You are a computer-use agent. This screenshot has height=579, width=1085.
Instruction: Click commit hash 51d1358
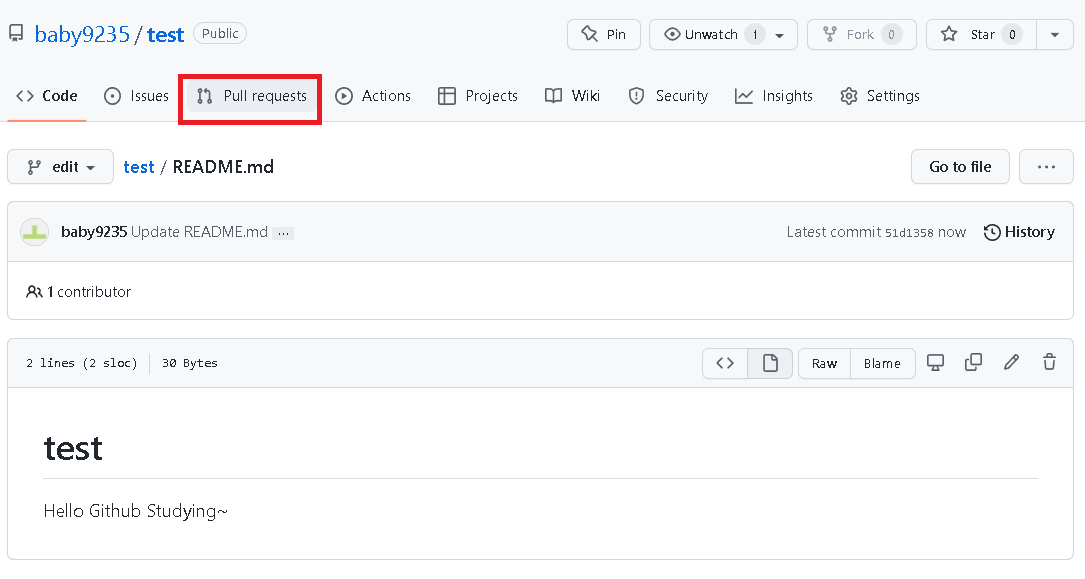(x=909, y=232)
